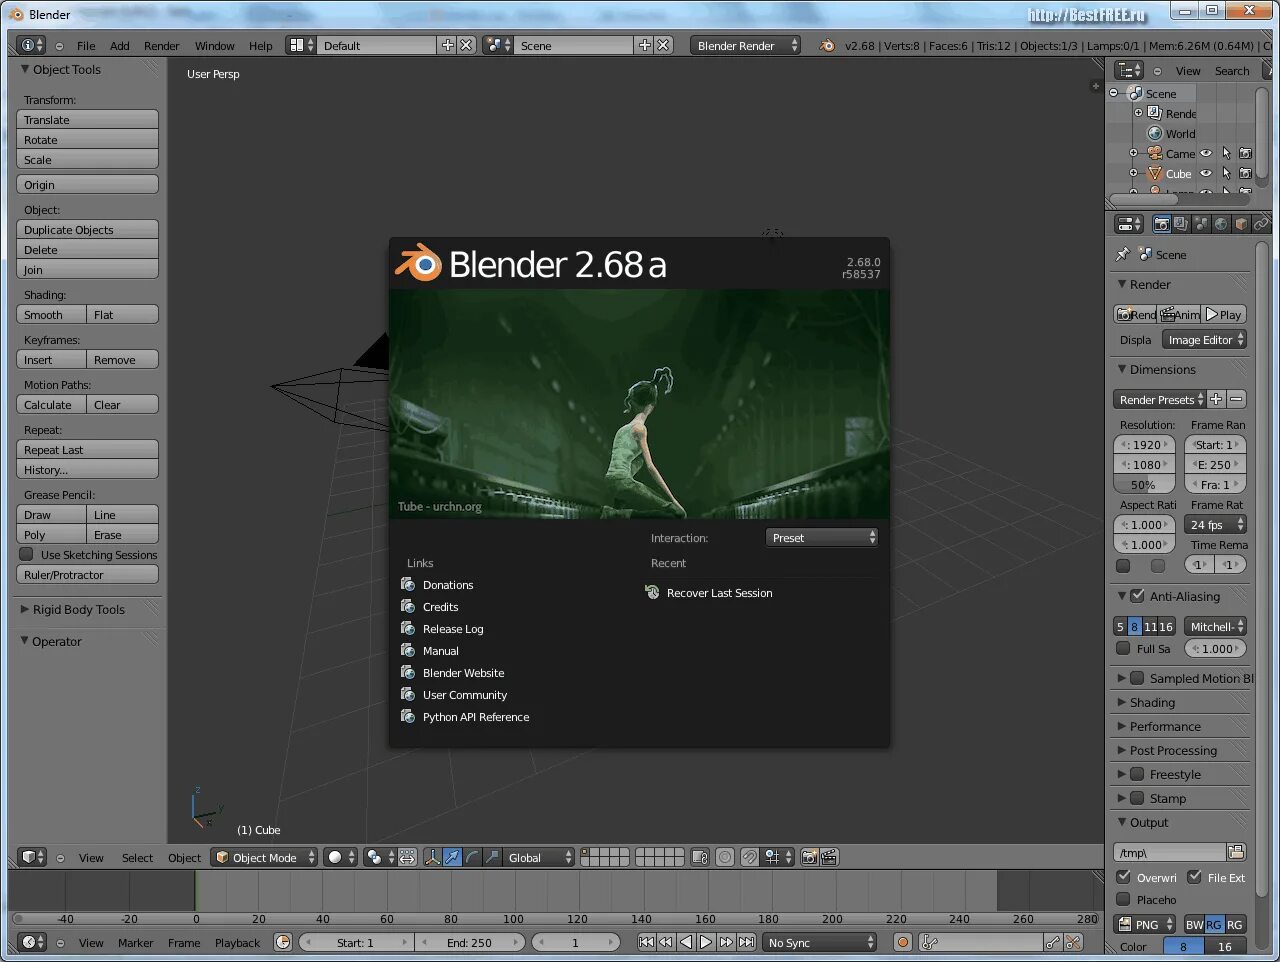Open the Object properties tab (orange cube icon)
This screenshot has width=1280, height=962.
(x=1241, y=224)
